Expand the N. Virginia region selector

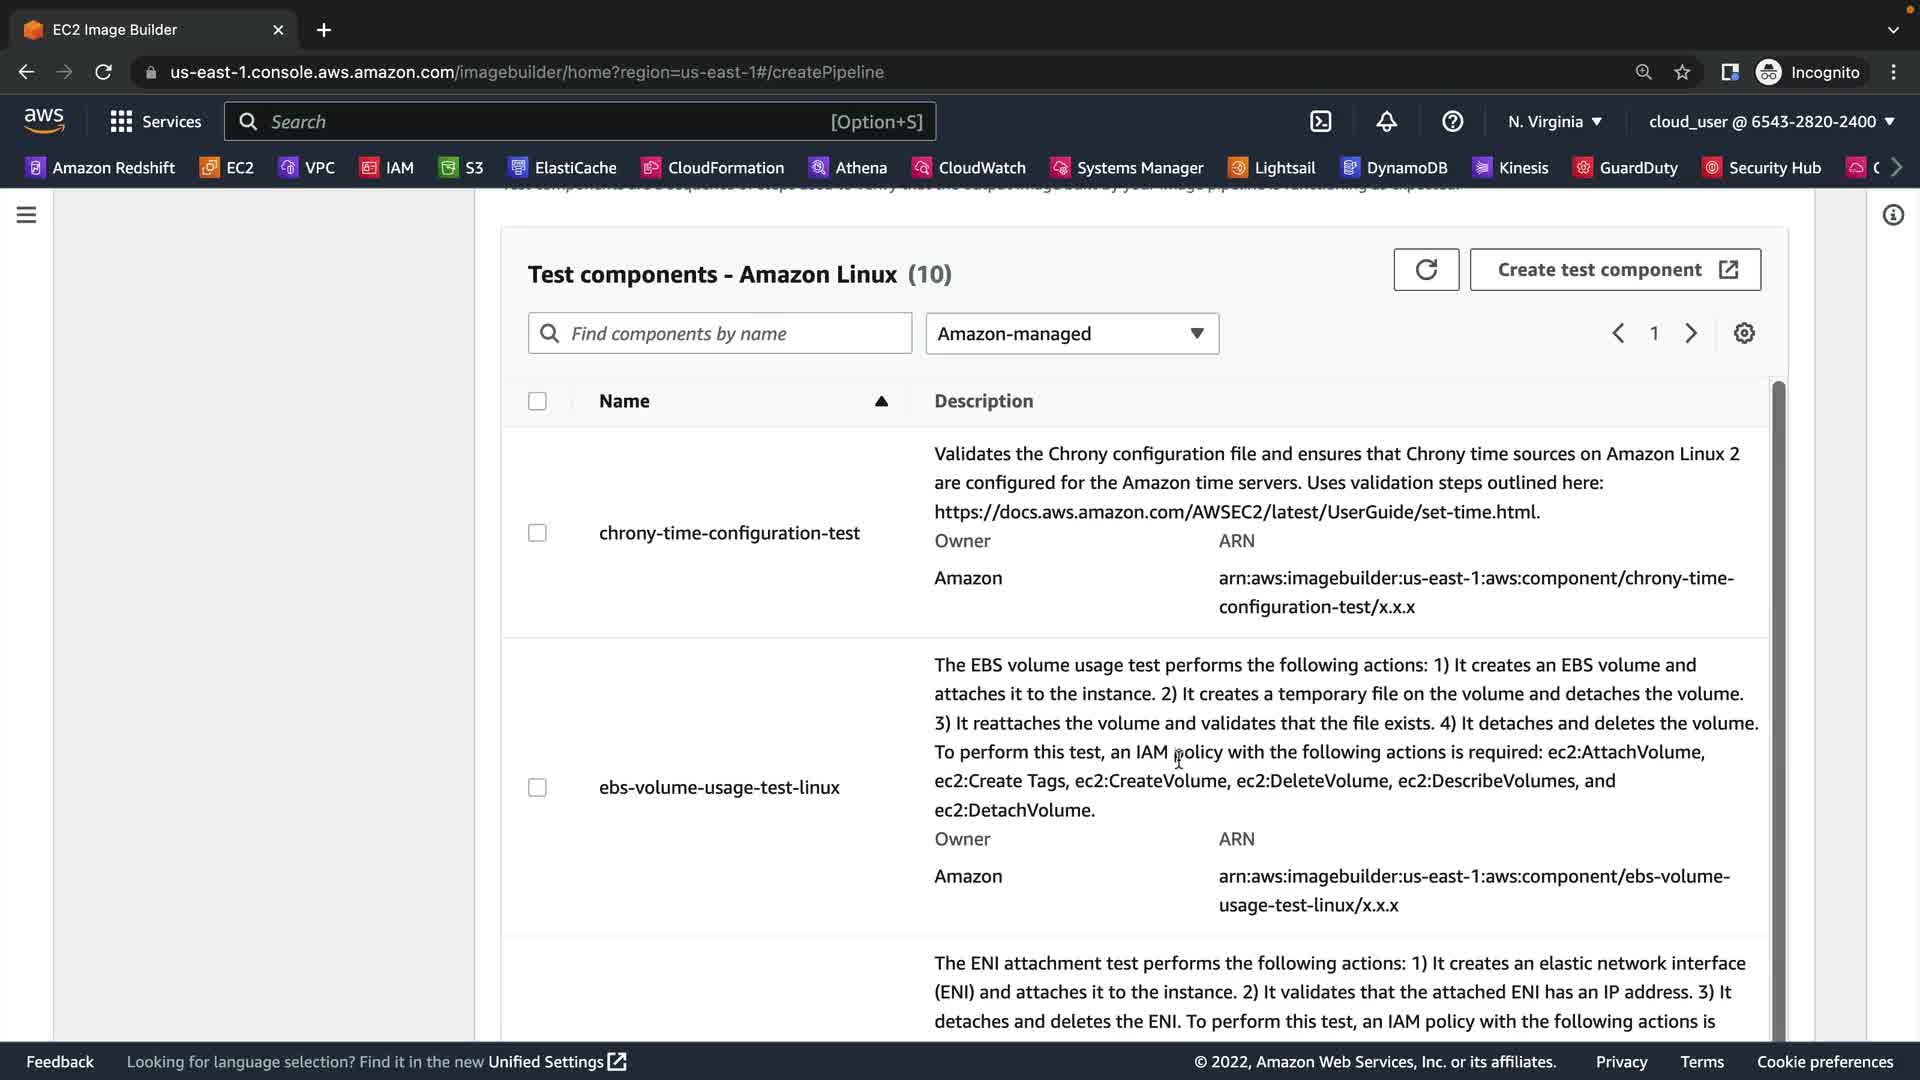1555,122
